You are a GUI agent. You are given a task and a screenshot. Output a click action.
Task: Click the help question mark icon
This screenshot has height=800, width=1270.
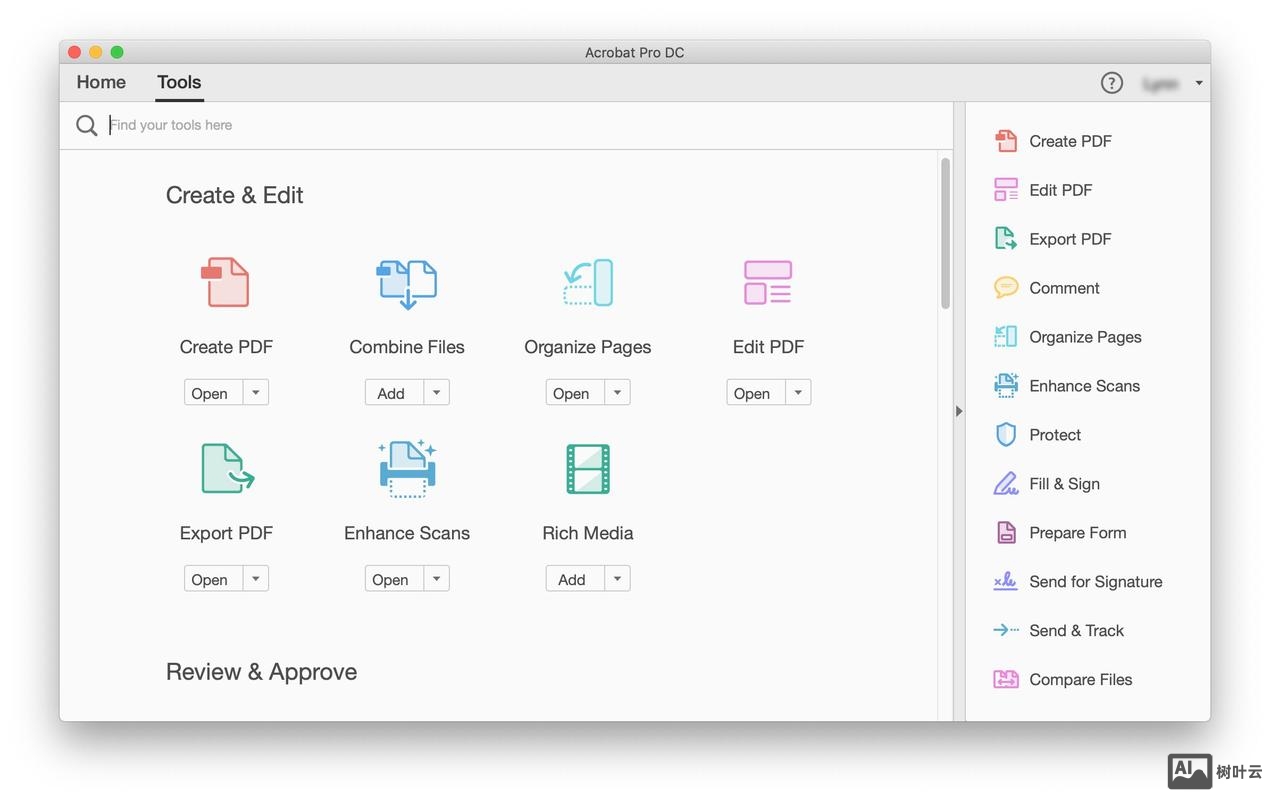pos(1111,83)
